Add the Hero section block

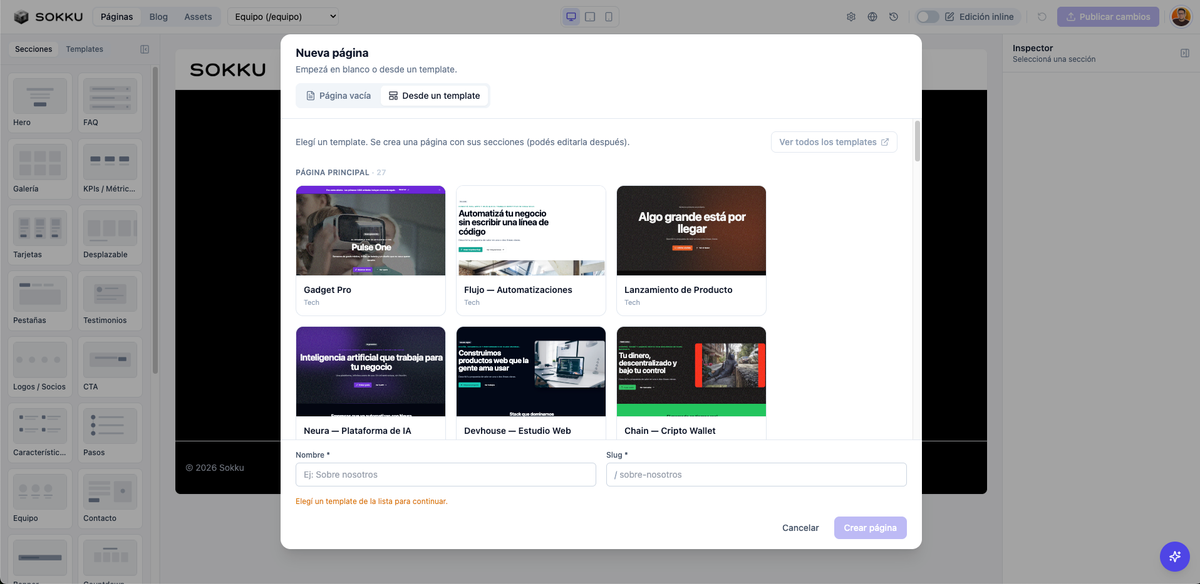[40, 102]
